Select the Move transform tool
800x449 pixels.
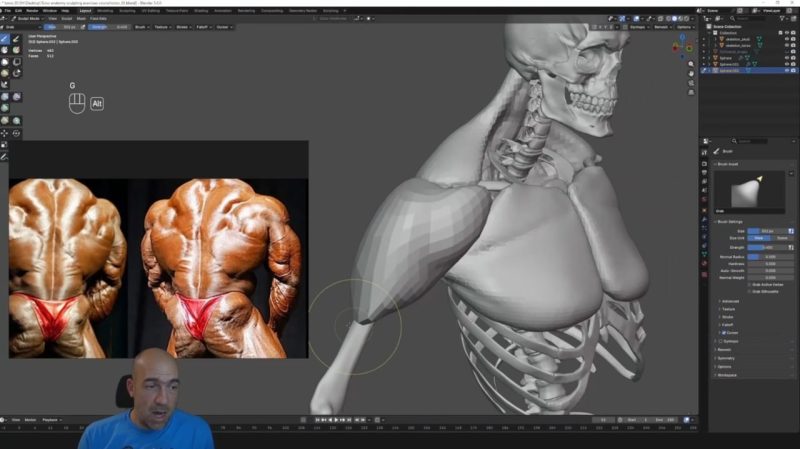coord(5,133)
